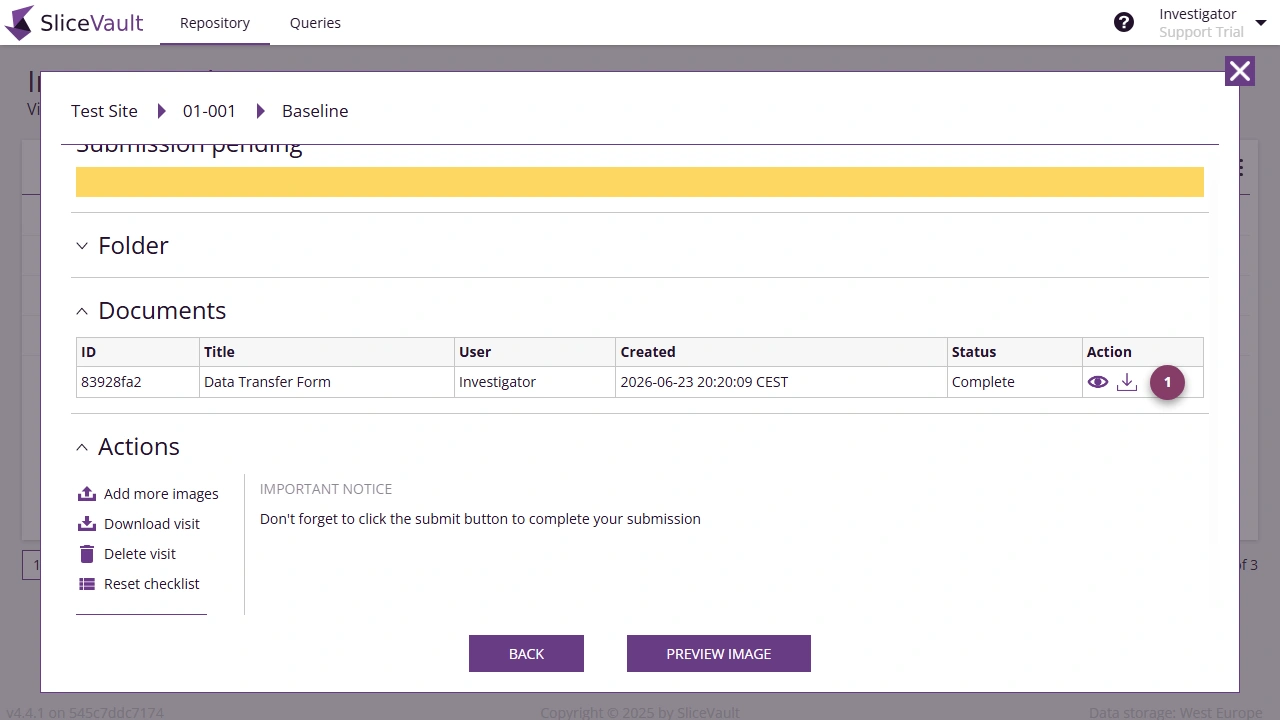Screen dimensions: 1280x720
Task: Click the IMPORTANT NOTICE heading
Action: tap(326, 489)
